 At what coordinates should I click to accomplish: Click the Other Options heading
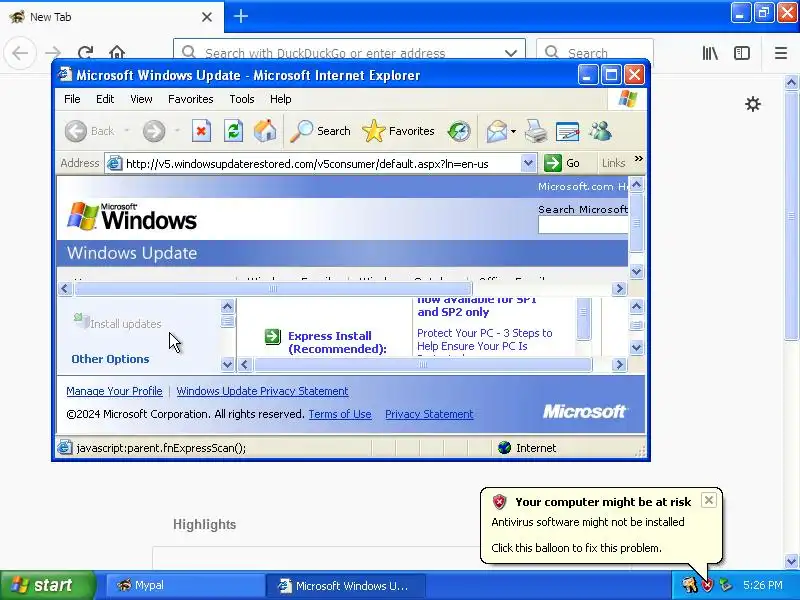tap(110, 359)
